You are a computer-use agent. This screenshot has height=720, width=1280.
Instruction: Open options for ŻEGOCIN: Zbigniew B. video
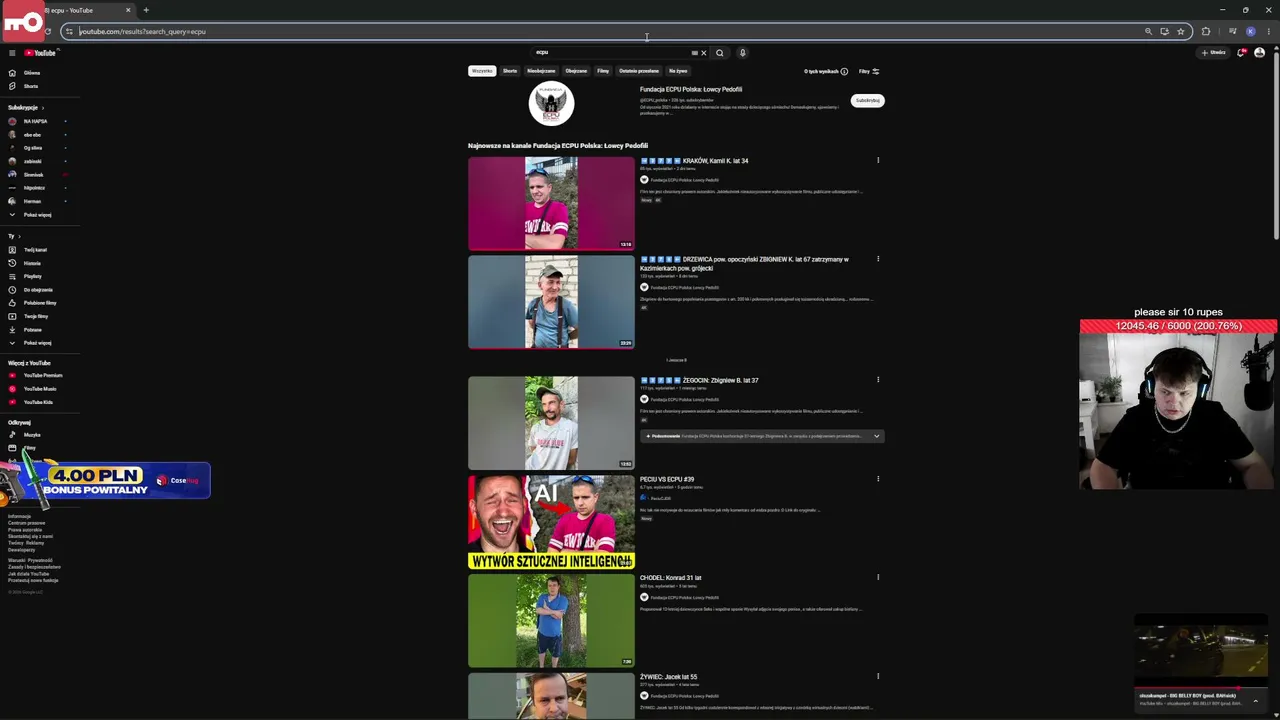point(878,380)
